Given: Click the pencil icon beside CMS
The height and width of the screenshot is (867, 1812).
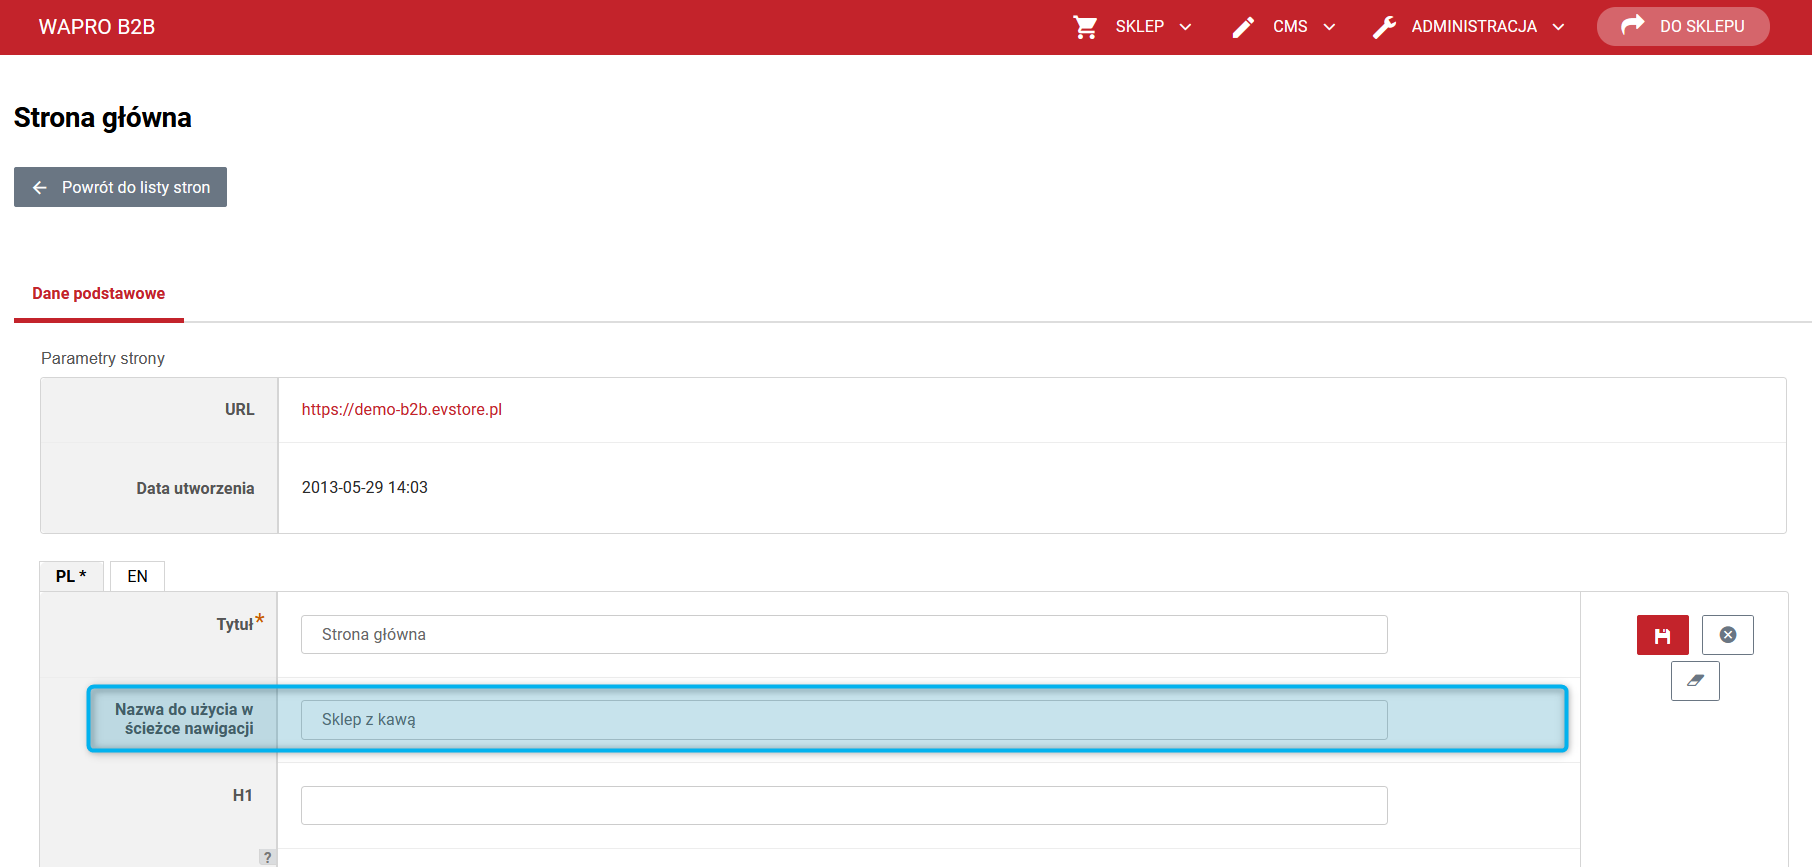Looking at the screenshot, I should click(1243, 27).
